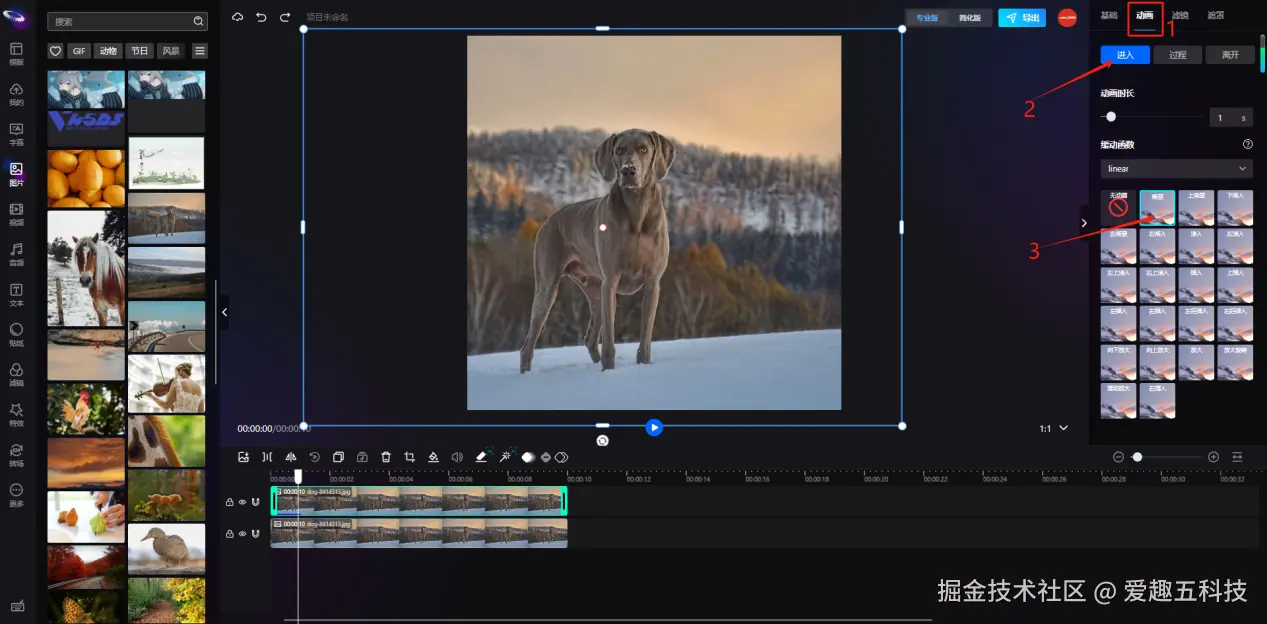Open the 更多 more options sidebar item
The image size is (1267, 624).
point(16,495)
